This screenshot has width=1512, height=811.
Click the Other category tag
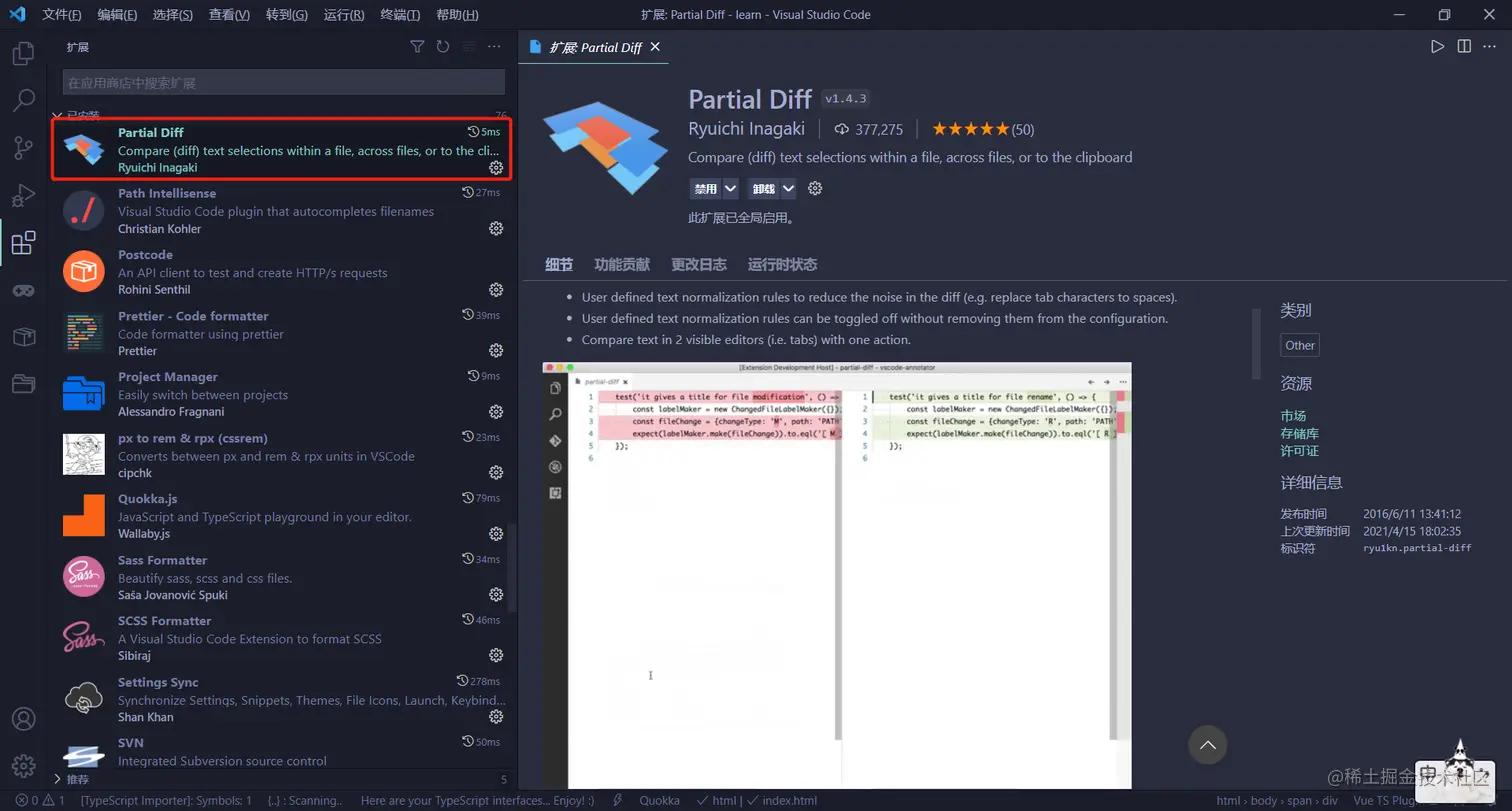coord(1300,345)
